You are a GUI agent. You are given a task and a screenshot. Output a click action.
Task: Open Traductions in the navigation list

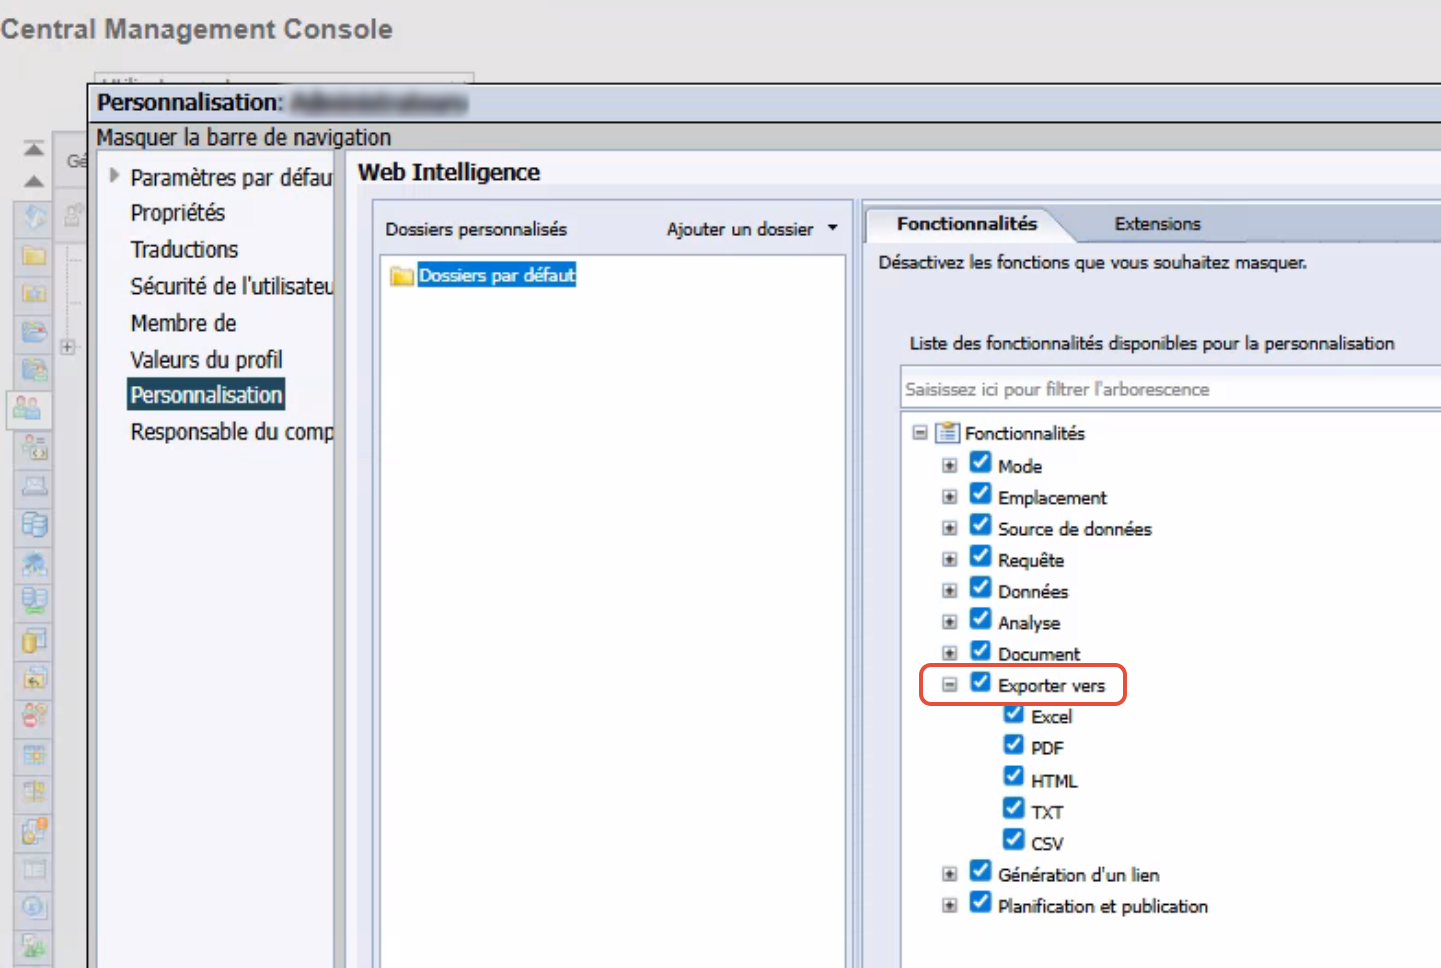[x=184, y=250]
